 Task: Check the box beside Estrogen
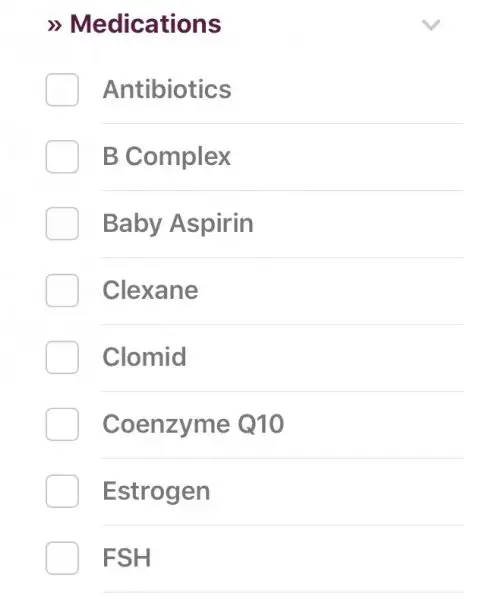[62, 491]
